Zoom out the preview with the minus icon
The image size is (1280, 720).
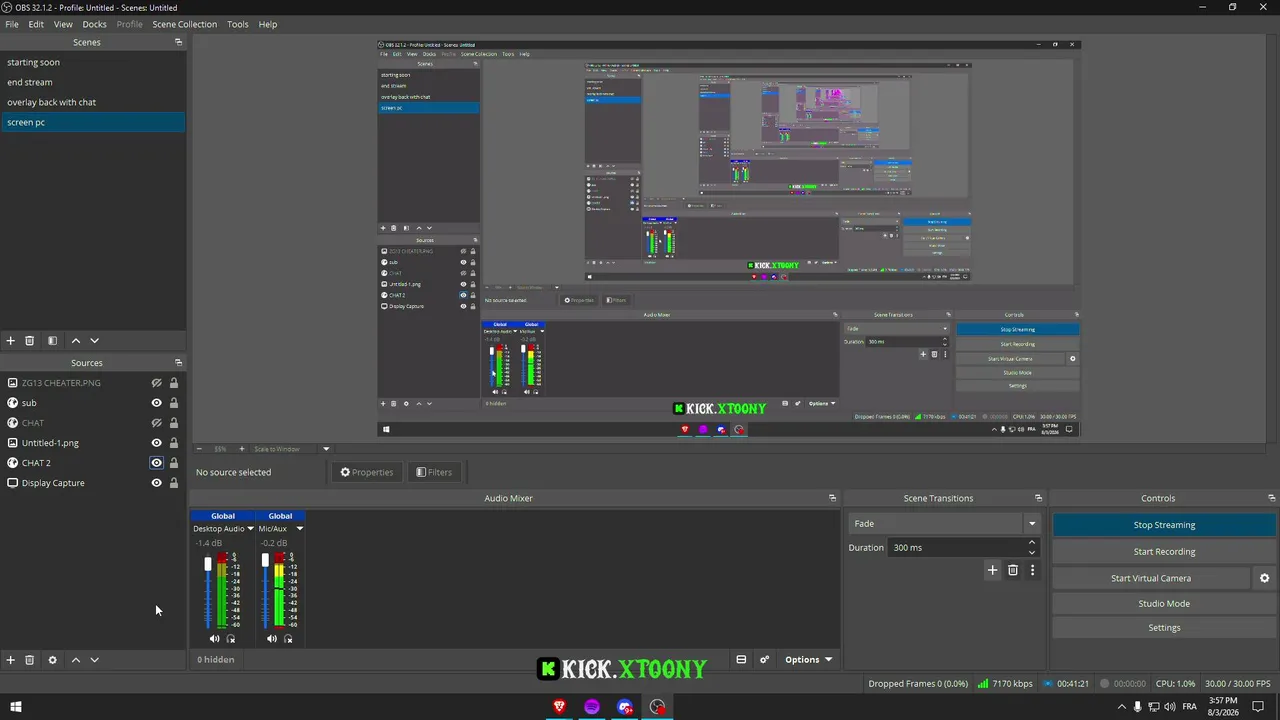click(x=199, y=449)
